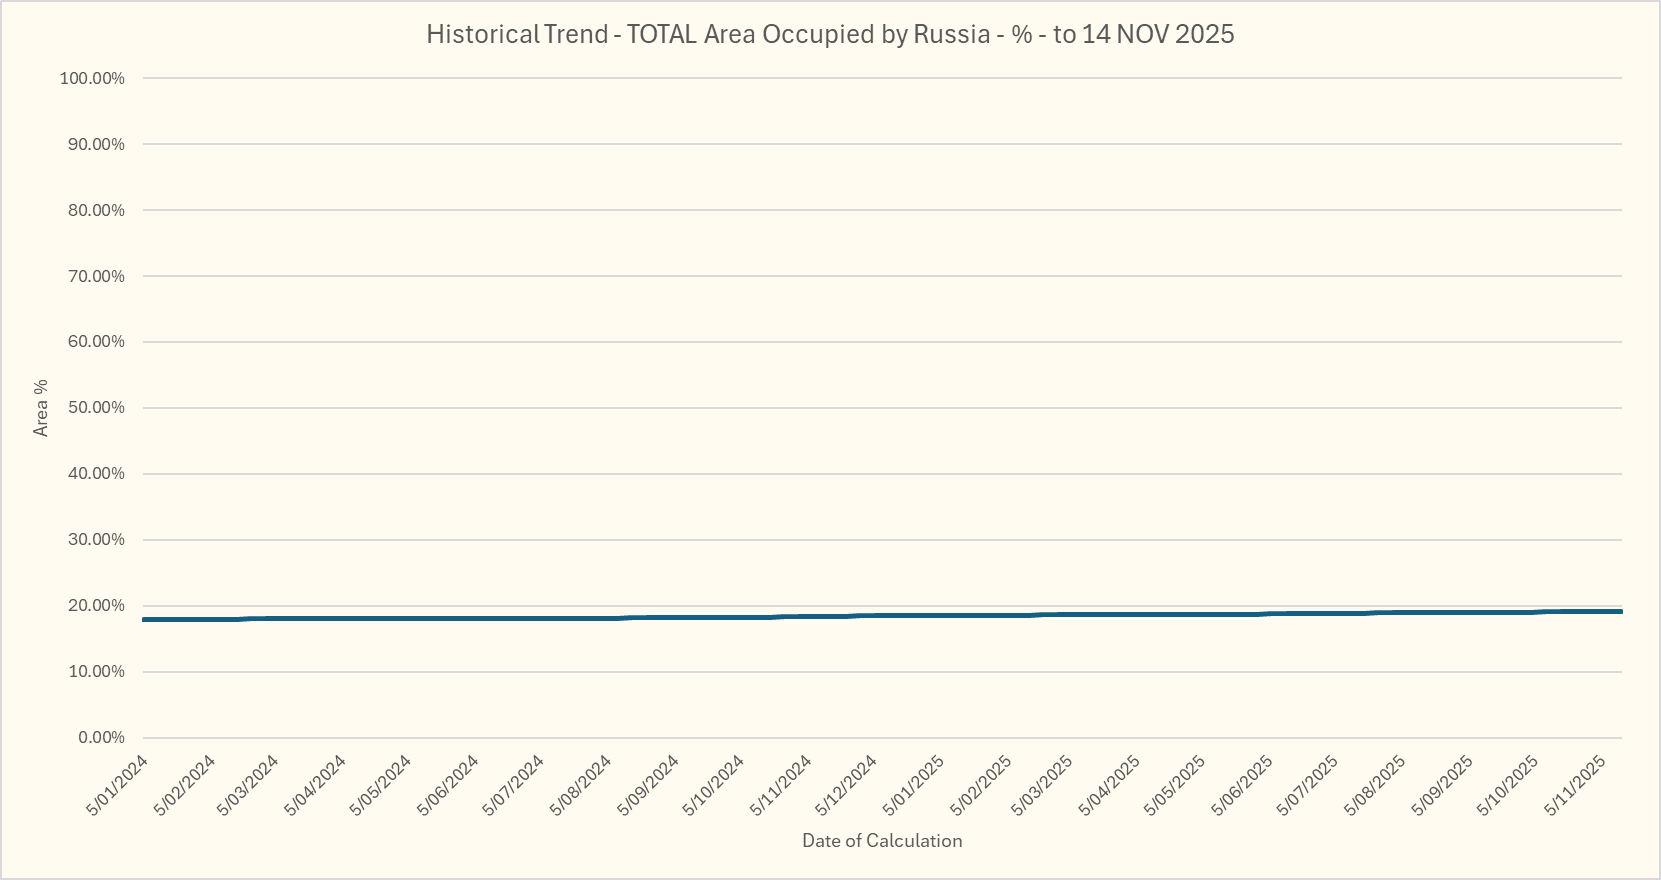Select the 5/04/2024 date label
Viewport: 1661px width, 880px height.
[x=316, y=786]
